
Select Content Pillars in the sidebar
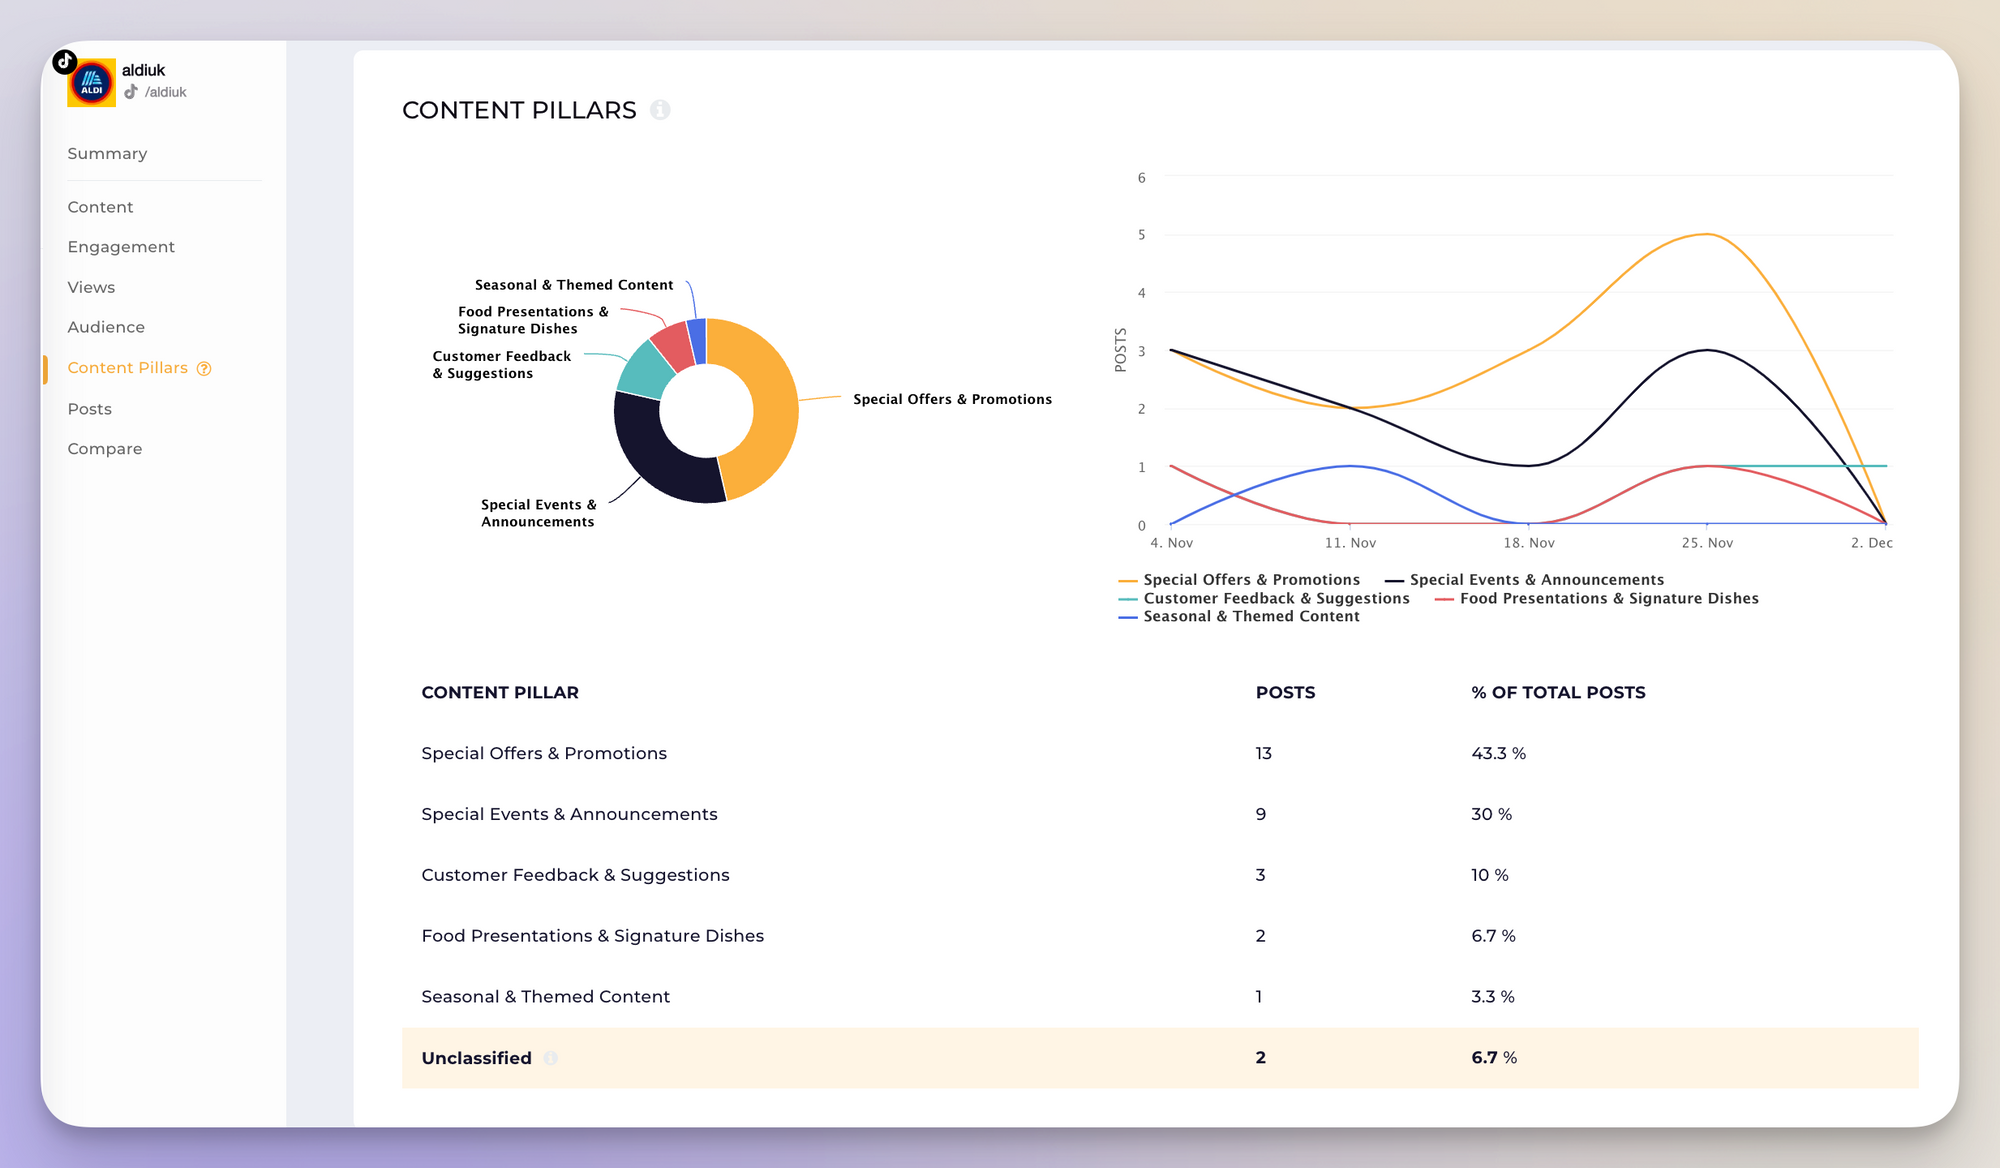point(127,368)
